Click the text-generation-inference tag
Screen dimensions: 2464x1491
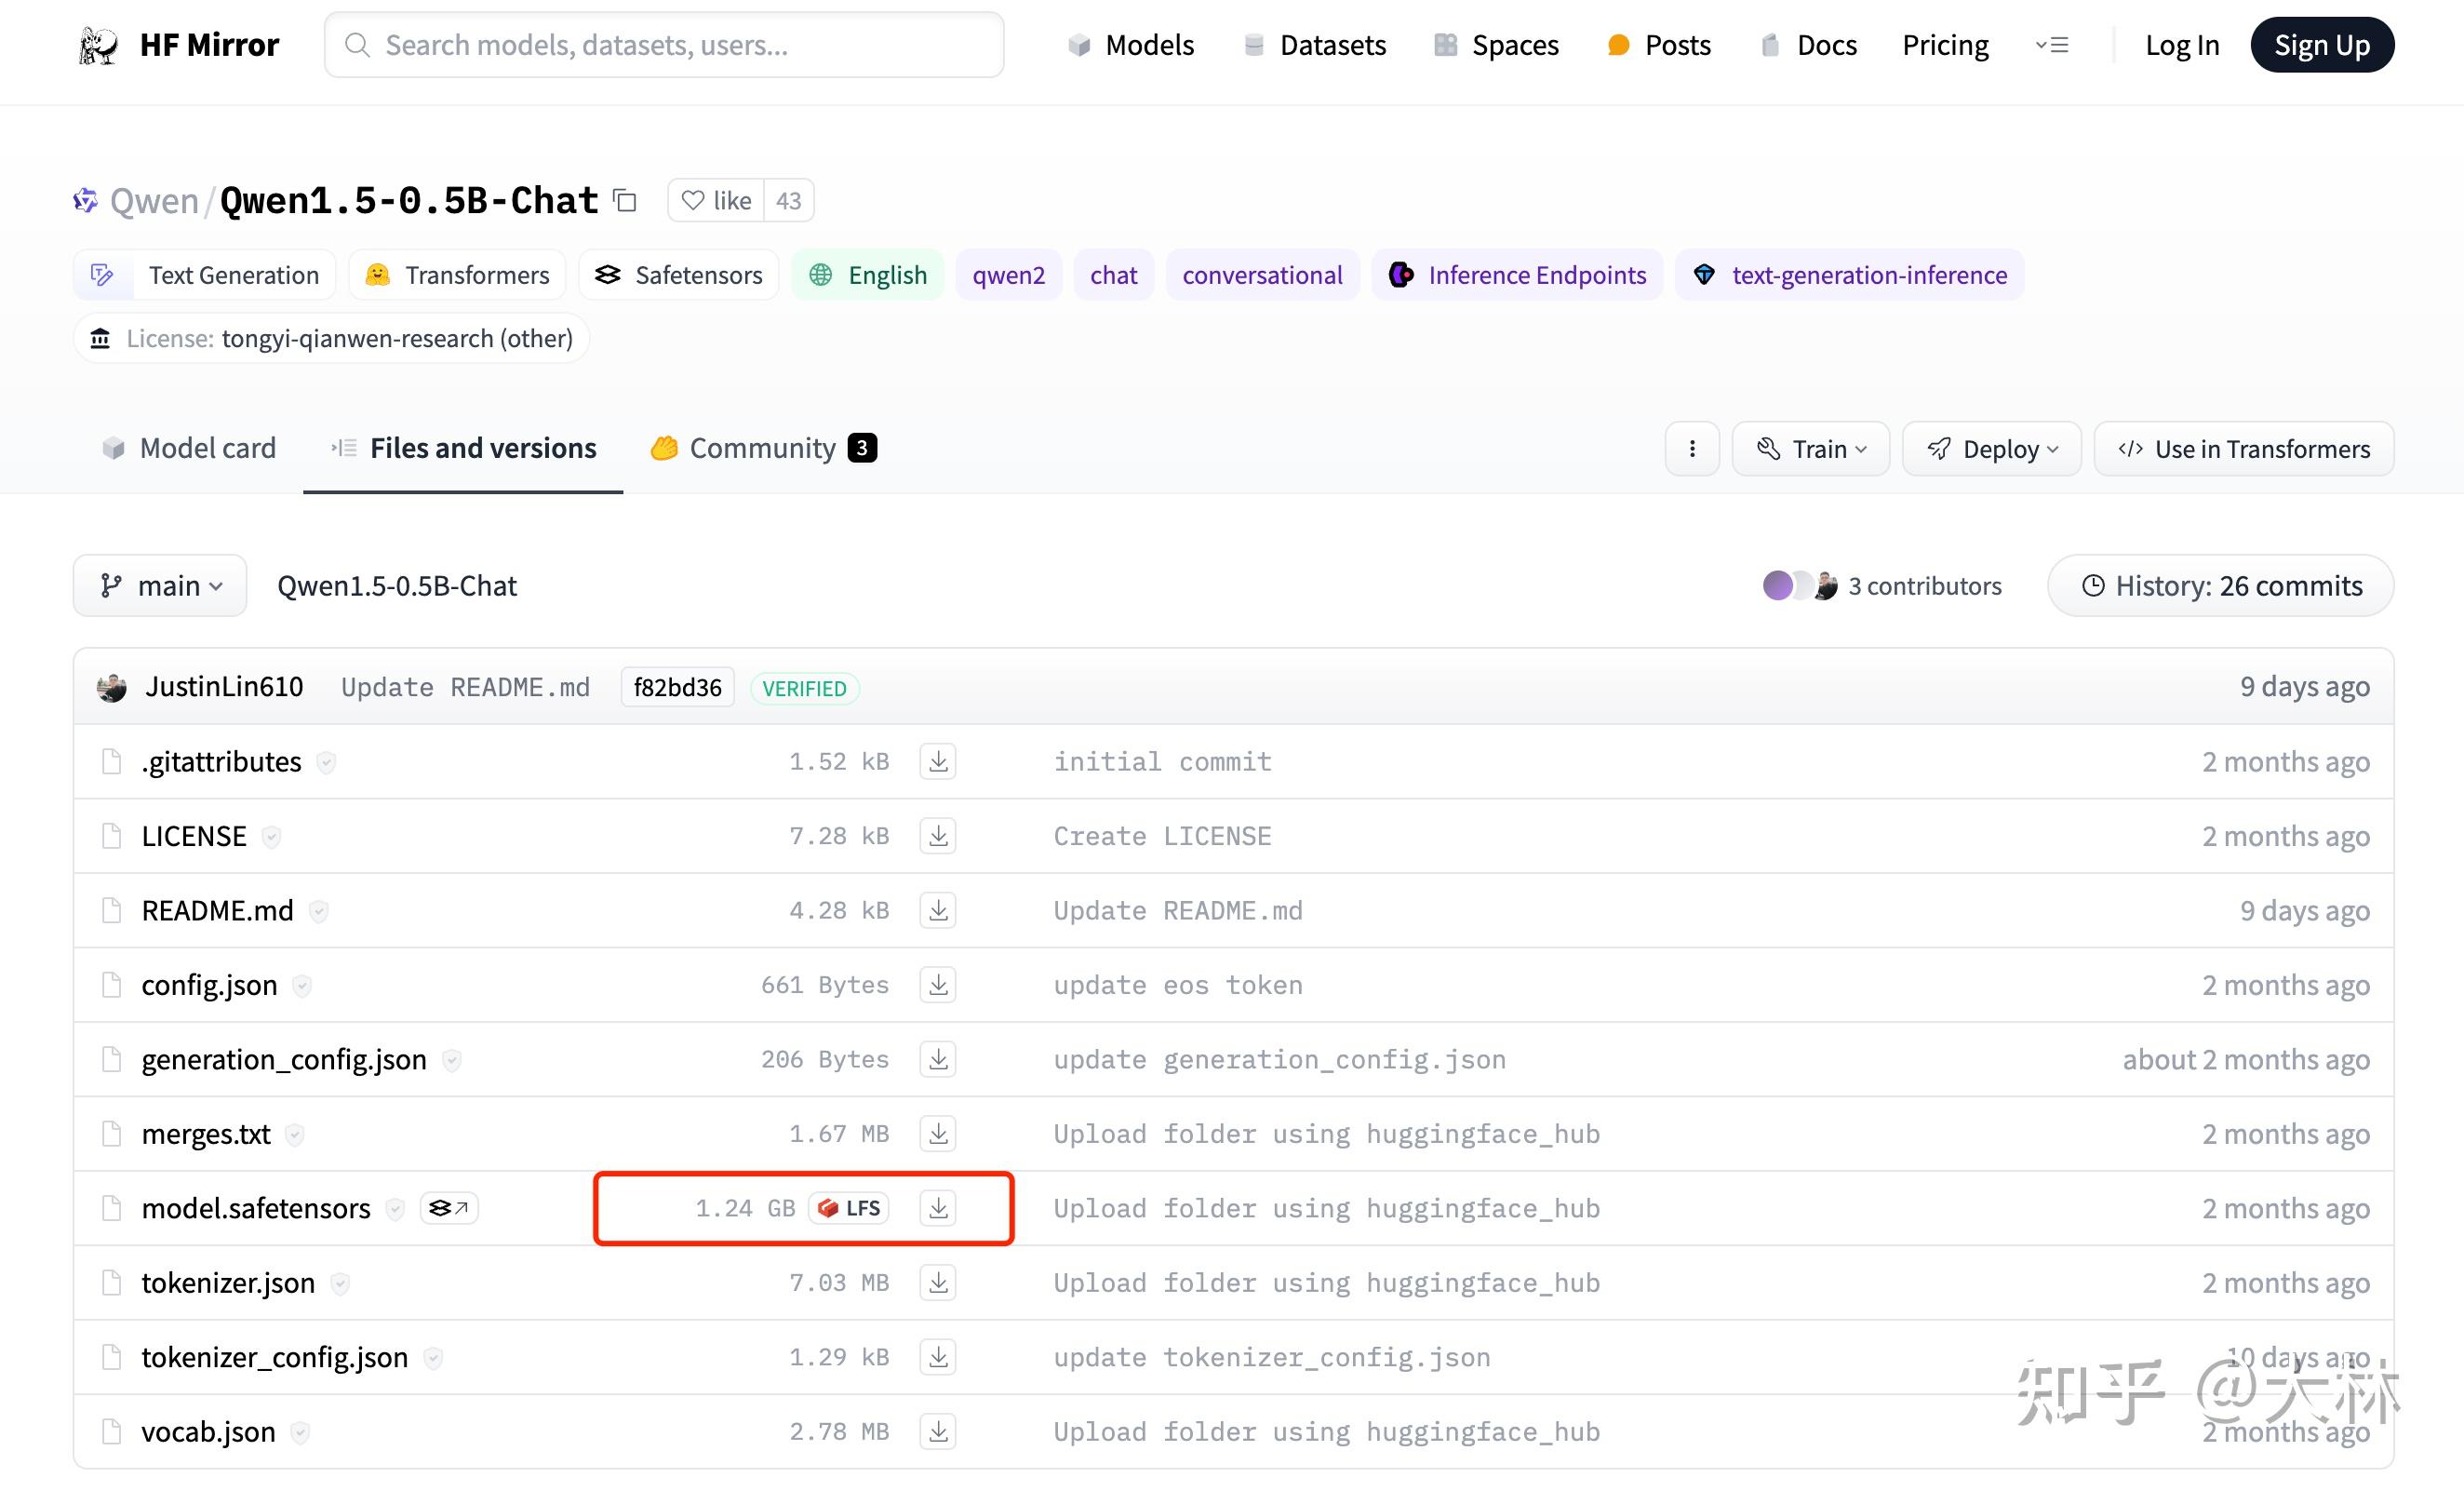(x=1850, y=275)
